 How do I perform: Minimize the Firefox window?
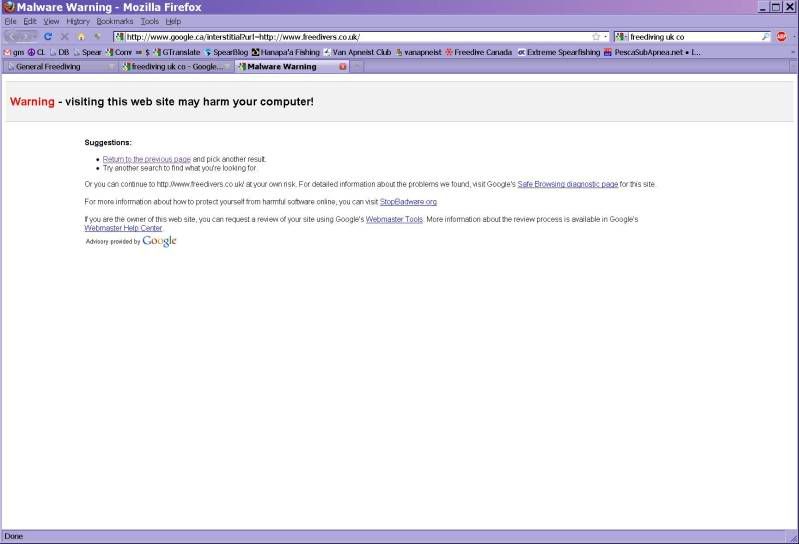coord(763,7)
